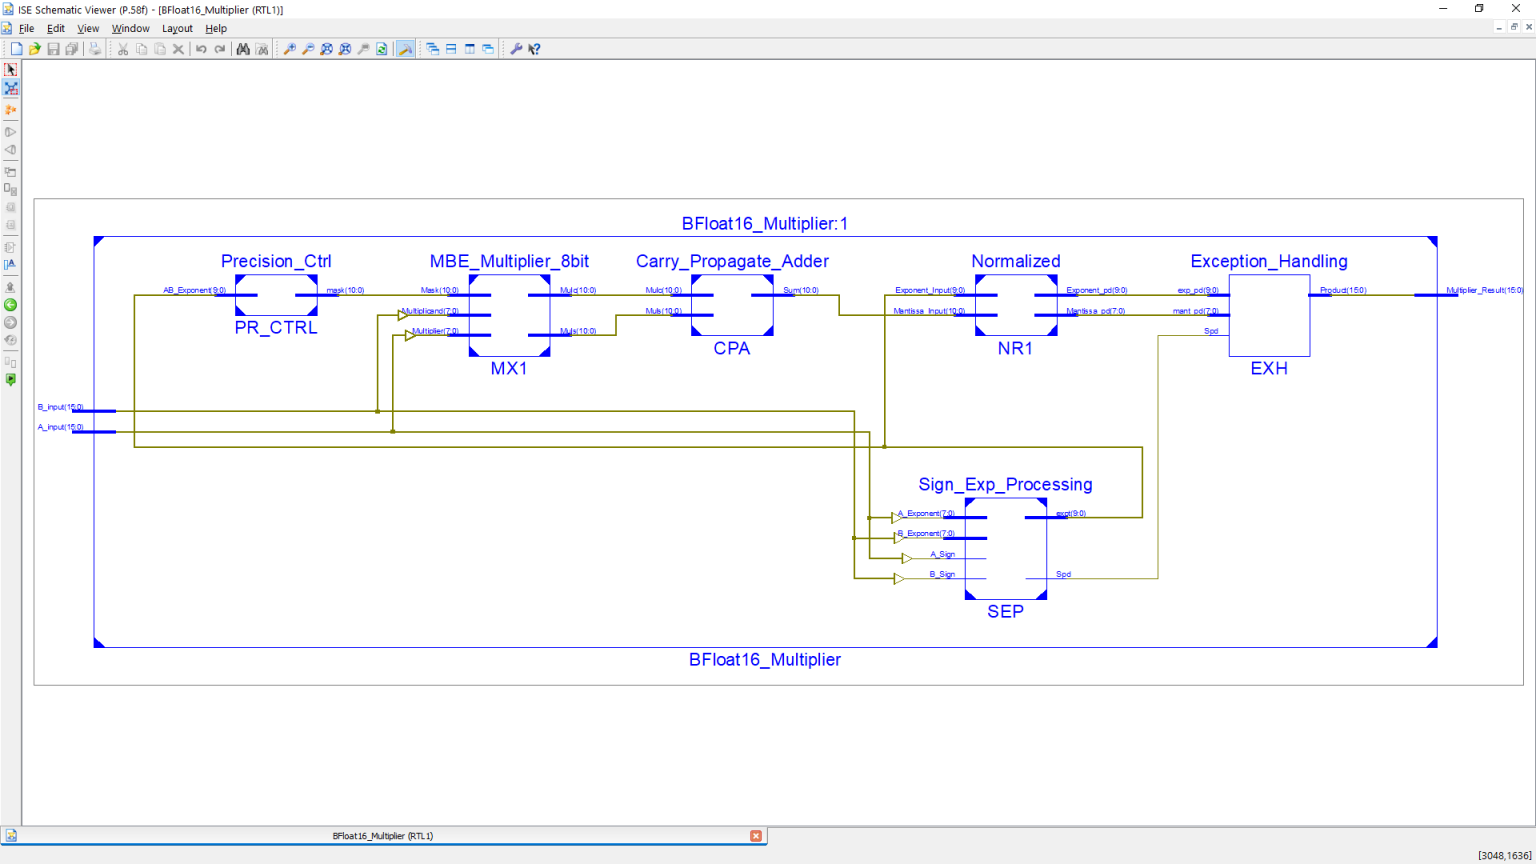
Task: Click the Zoom Out magnifier icon
Action: (308, 49)
